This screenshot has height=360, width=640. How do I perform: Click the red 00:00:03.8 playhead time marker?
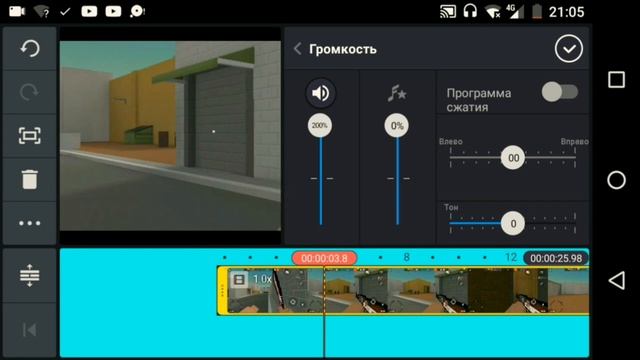324,258
